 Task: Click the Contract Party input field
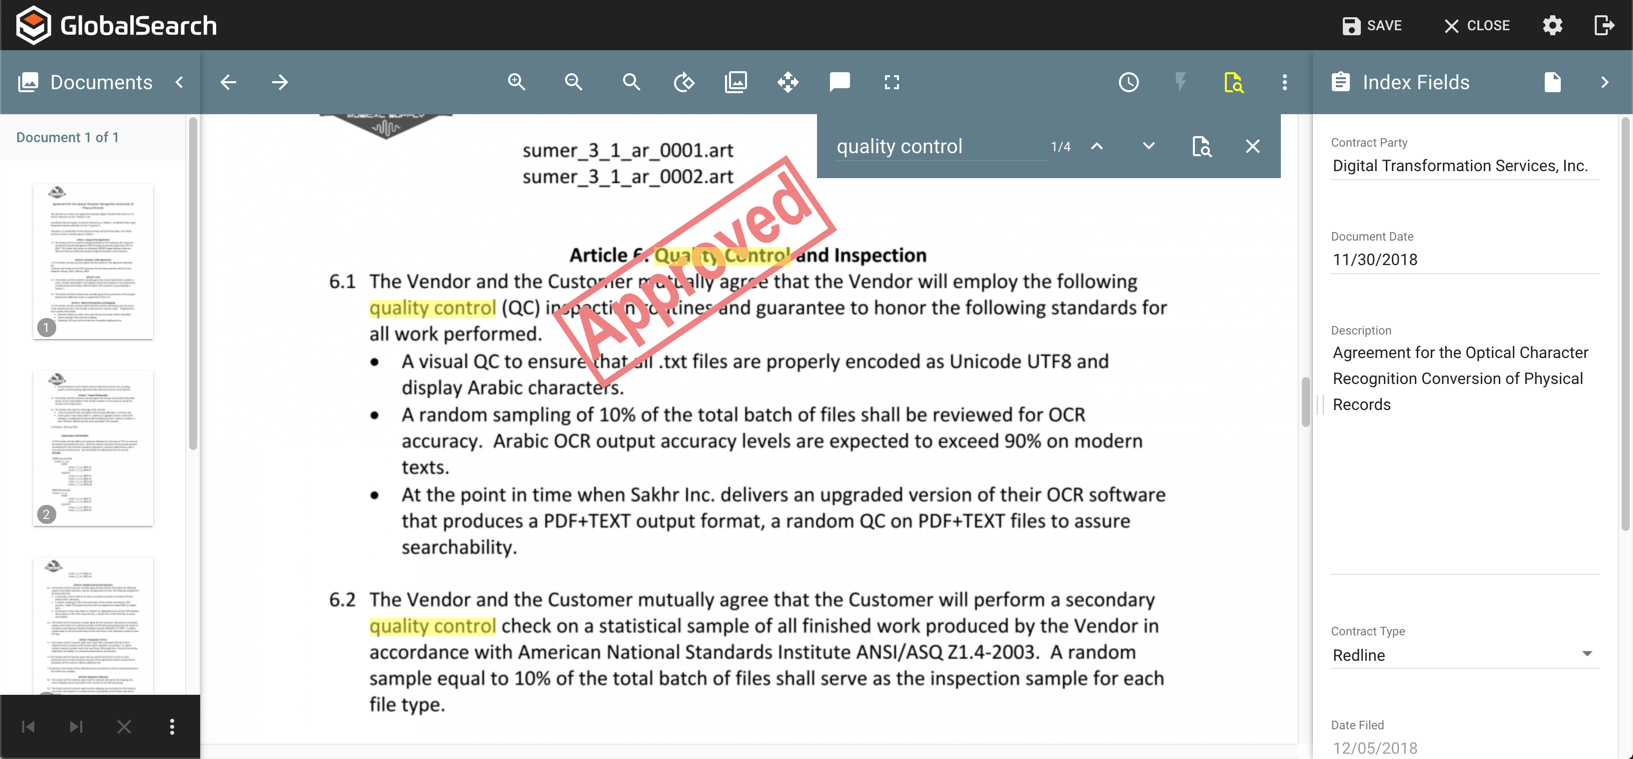1464,166
